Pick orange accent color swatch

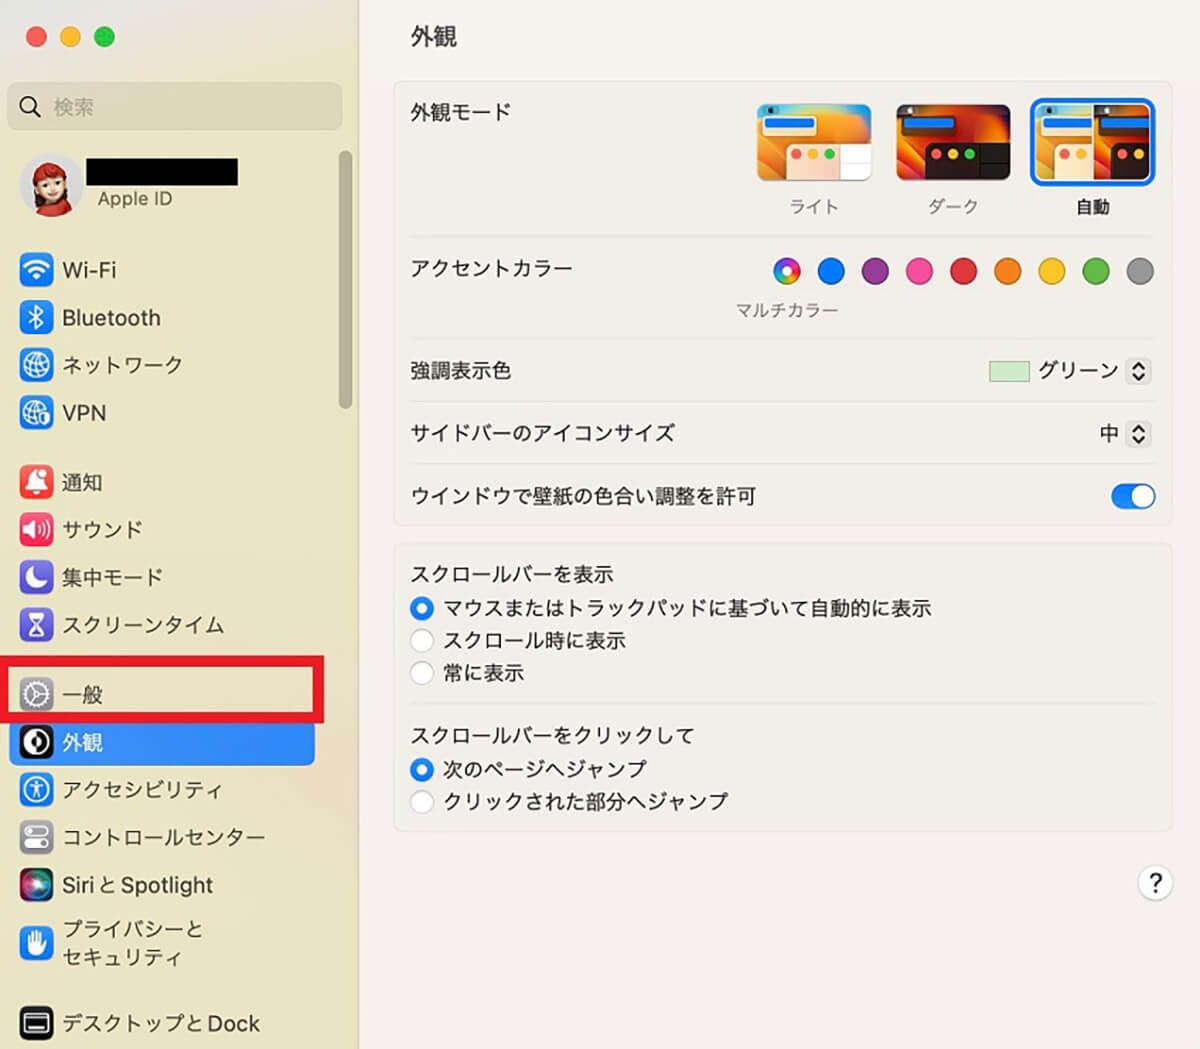(1008, 271)
